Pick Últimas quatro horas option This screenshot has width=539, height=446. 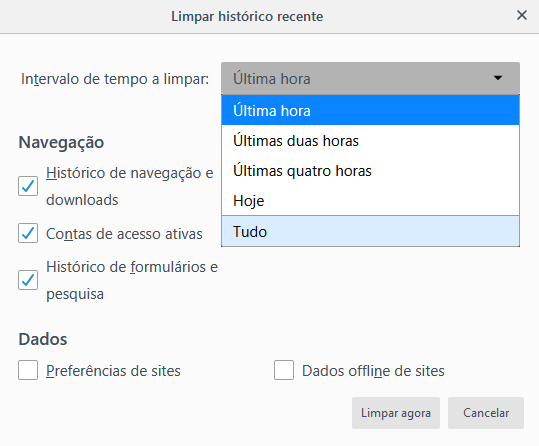coord(370,171)
